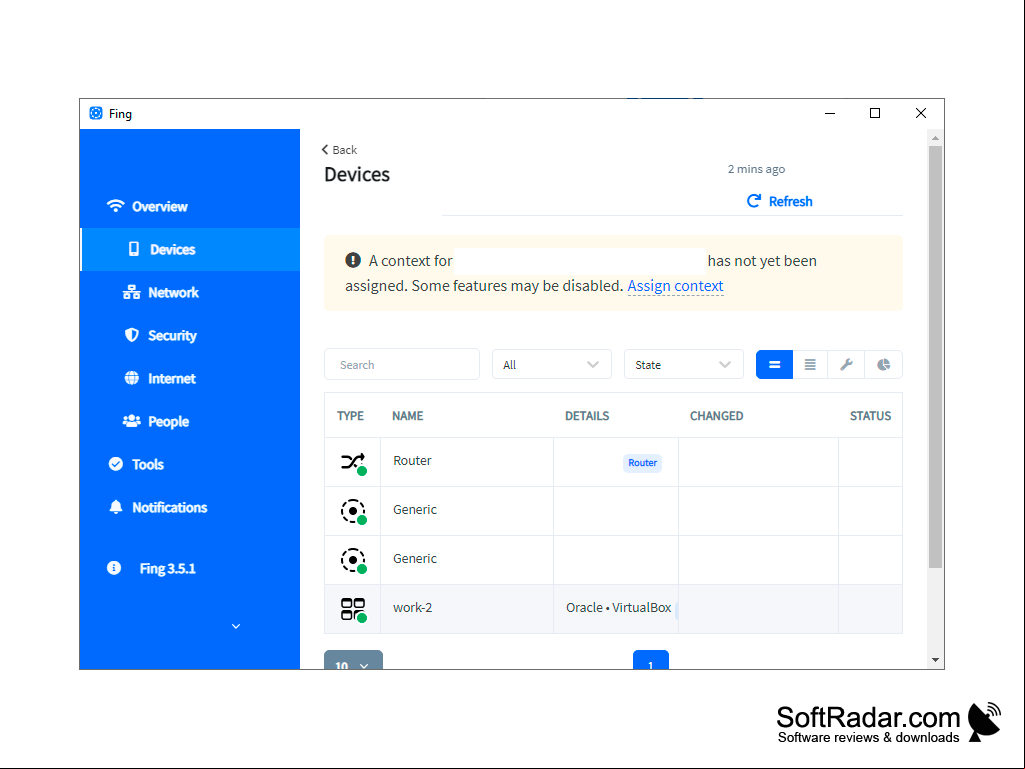Click the Fing 3.5.1 version info
This screenshot has height=769, width=1025.
167,568
